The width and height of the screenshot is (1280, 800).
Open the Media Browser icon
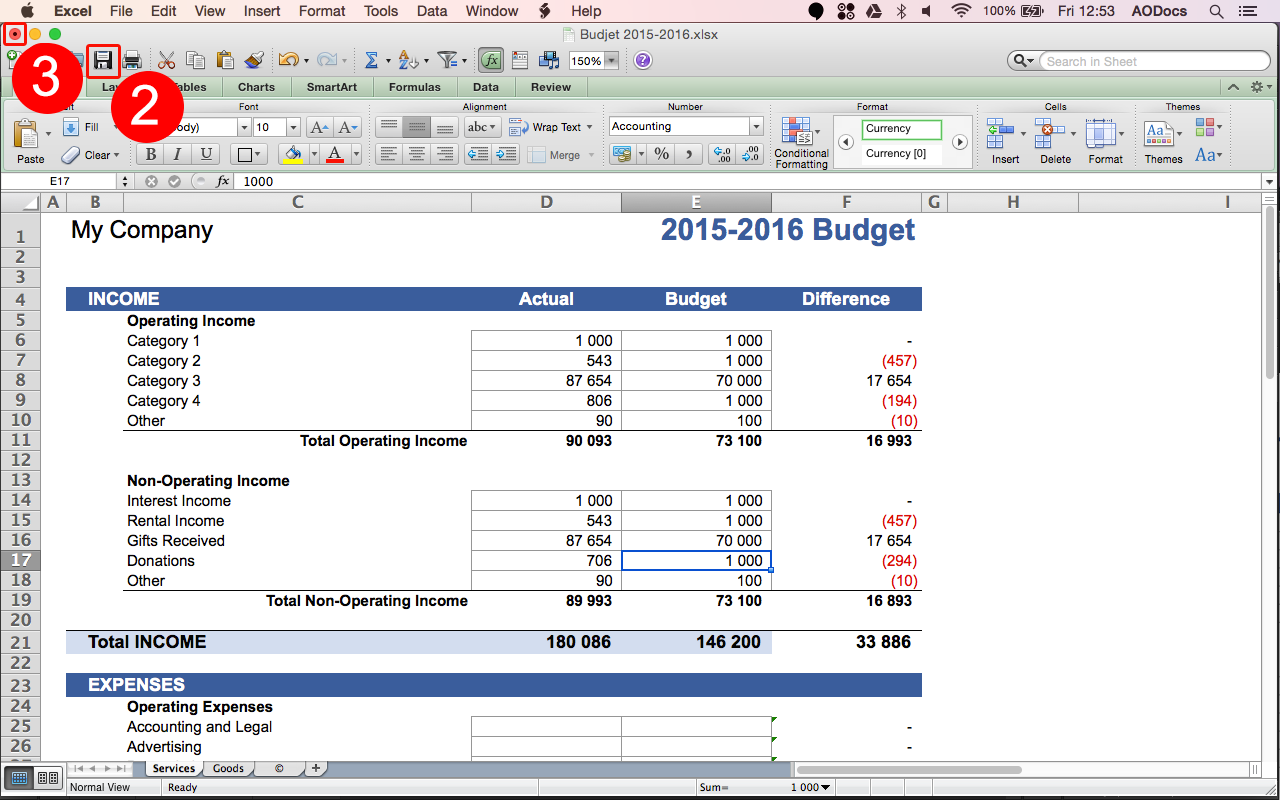[548, 61]
